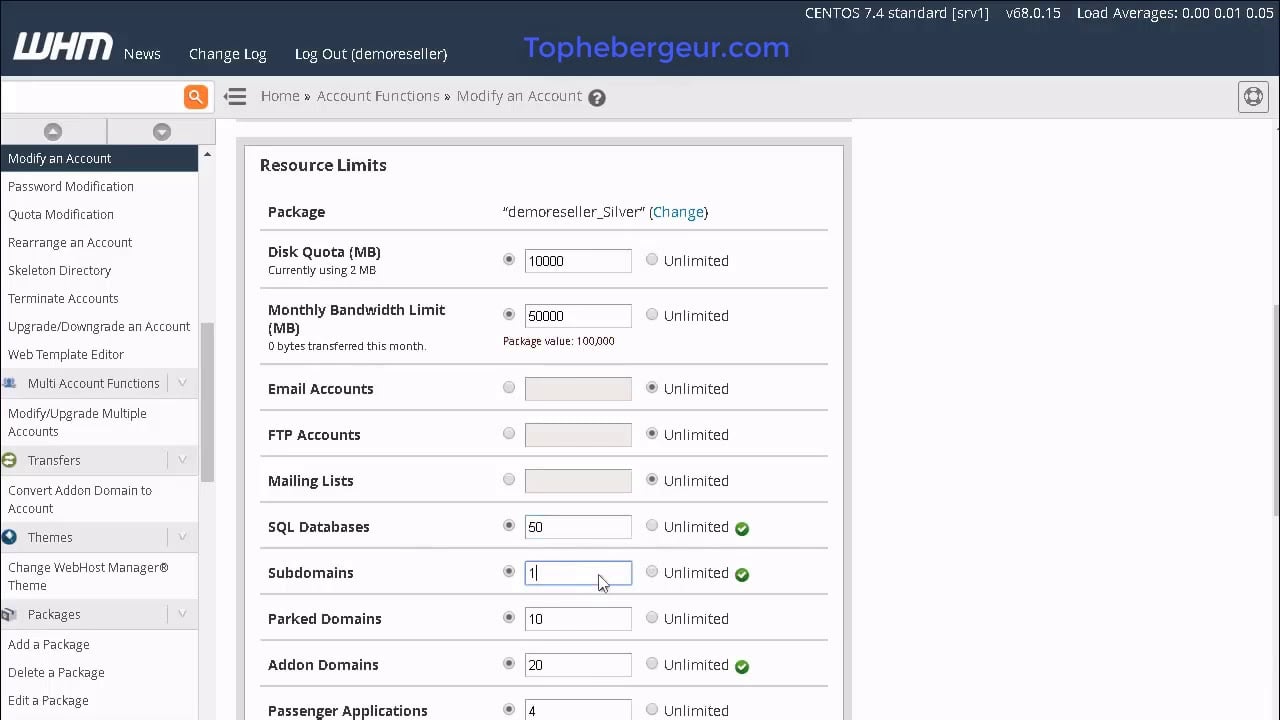
Task: Click the WHM logo
Action: [x=62, y=46]
